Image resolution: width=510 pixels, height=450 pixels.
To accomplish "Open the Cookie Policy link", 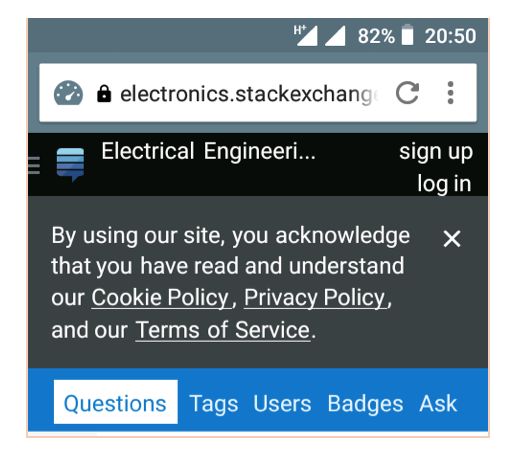I will [161, 298].
